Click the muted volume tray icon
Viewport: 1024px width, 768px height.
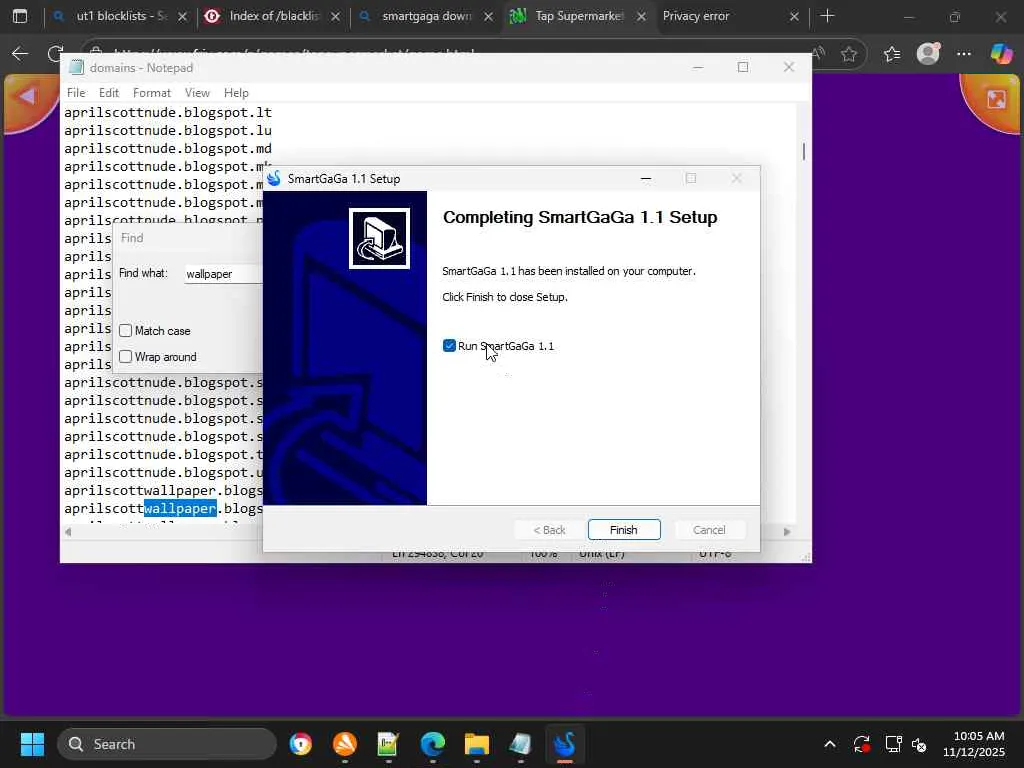pos(920,744)
